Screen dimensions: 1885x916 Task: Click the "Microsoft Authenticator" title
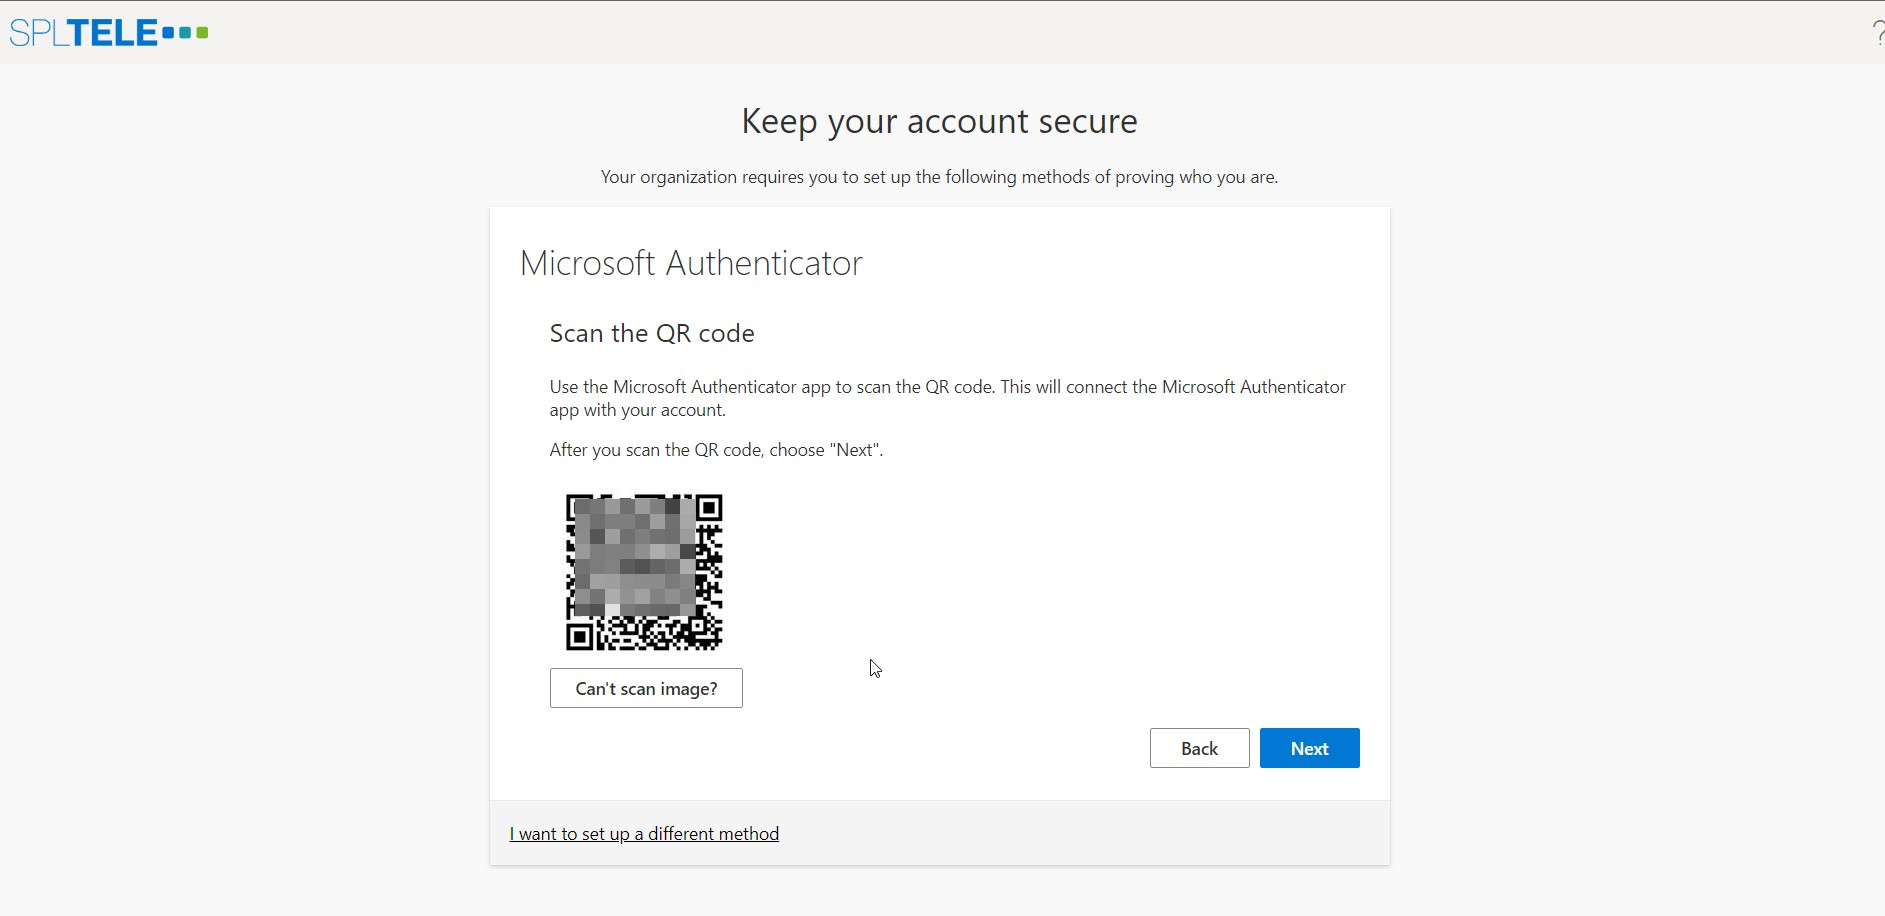[x=691, y=263]
